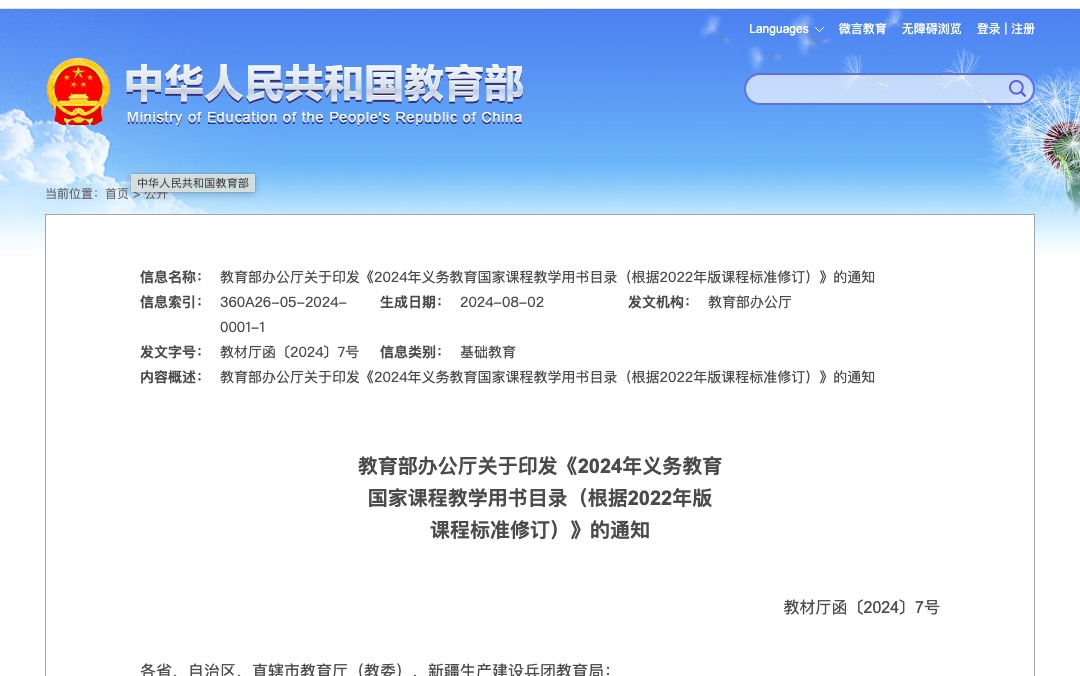Select the 信息类别 label

pyautogui.click(x=411, y=352)
